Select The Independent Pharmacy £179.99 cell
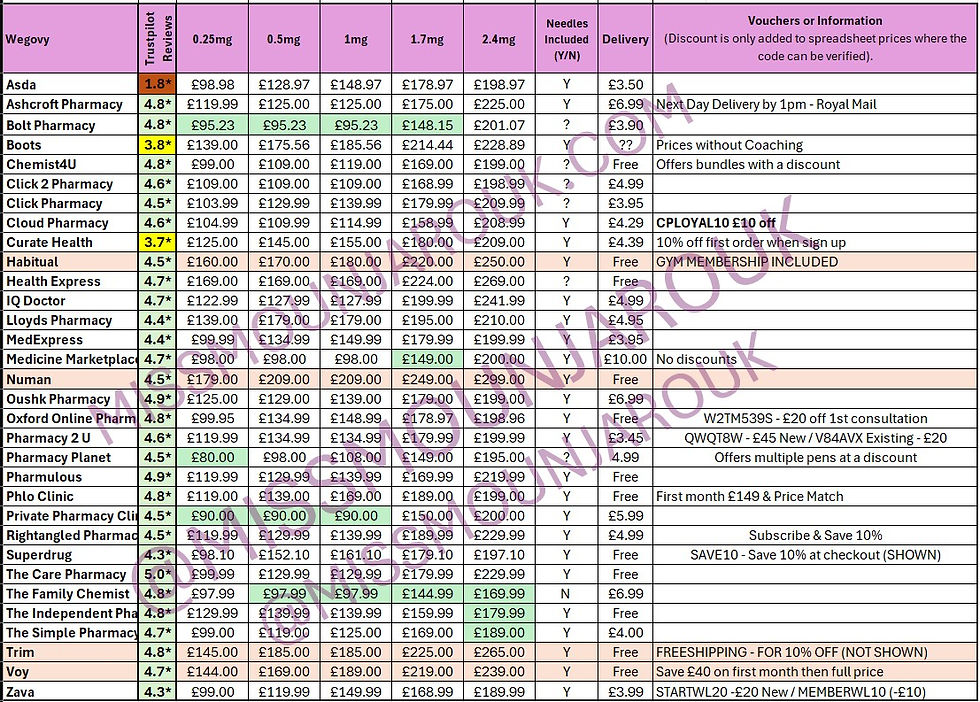This screenshot has height=702, width=980. [499, 613]
